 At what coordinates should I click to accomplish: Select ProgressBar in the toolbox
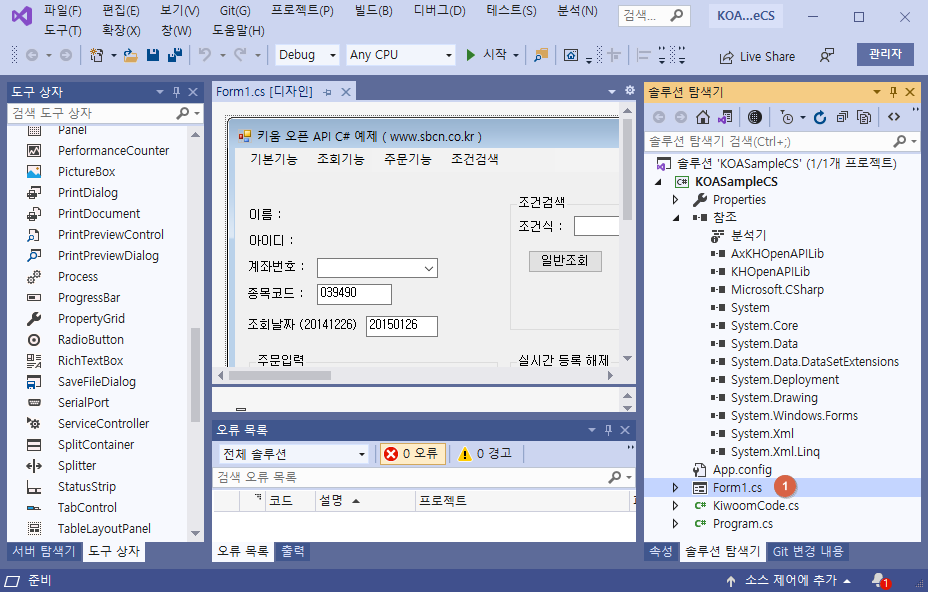(89, 298)
